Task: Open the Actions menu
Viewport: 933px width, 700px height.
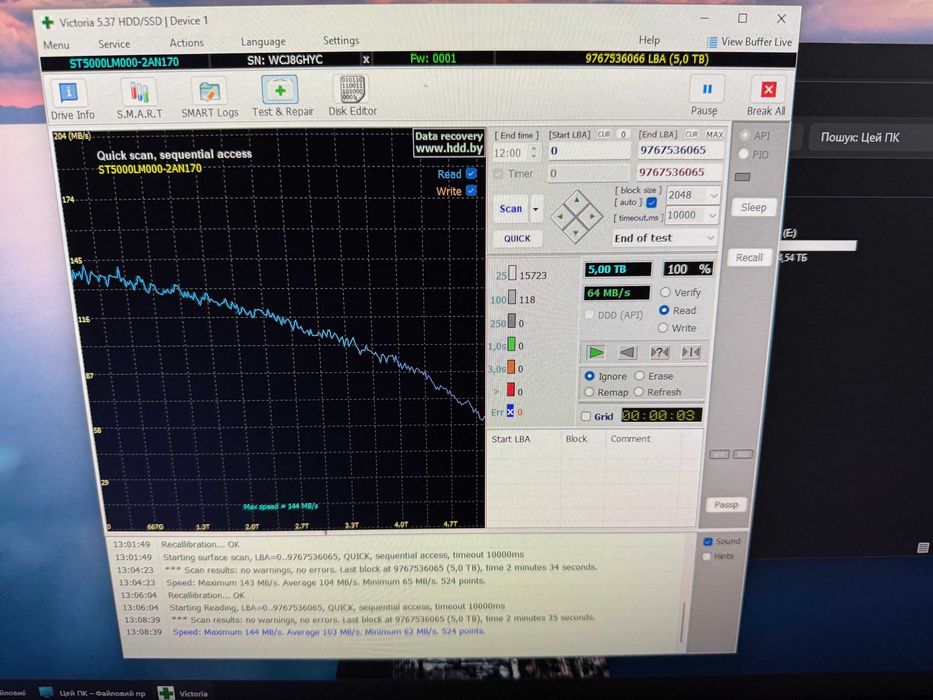Action: click(186, 43)
